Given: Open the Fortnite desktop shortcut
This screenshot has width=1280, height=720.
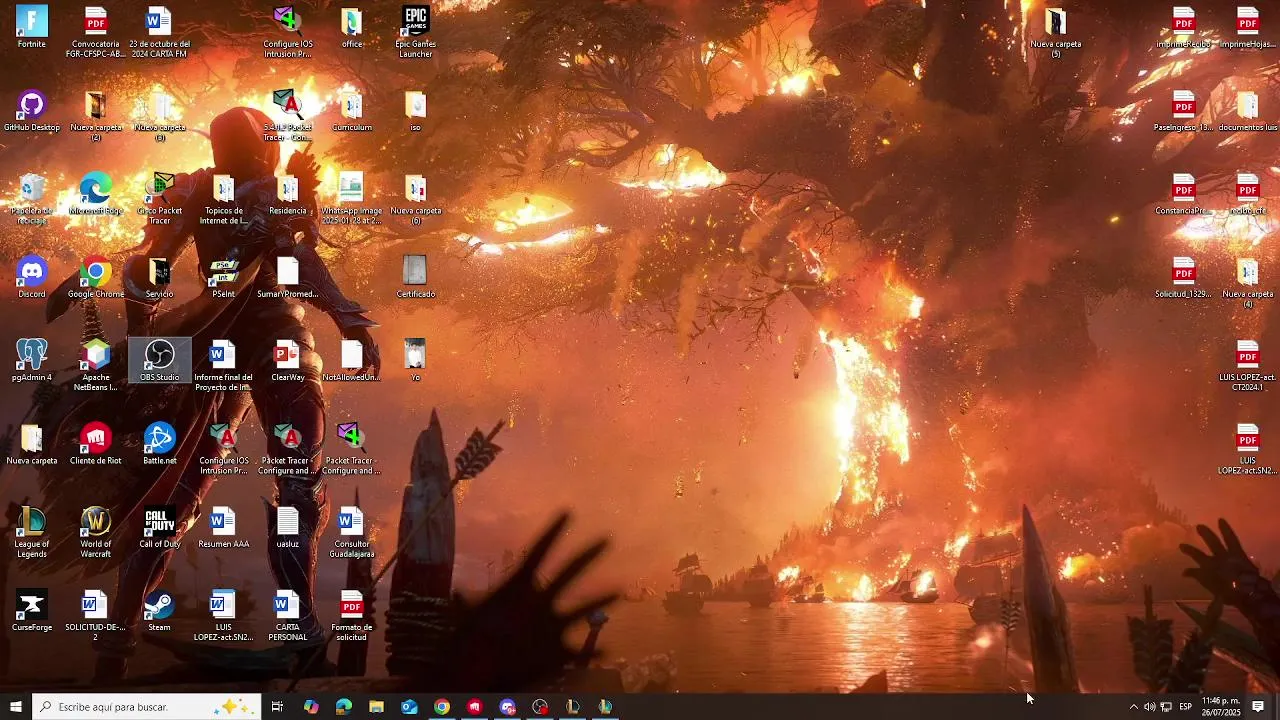Looking at the screenshot, I should (32, 27).
